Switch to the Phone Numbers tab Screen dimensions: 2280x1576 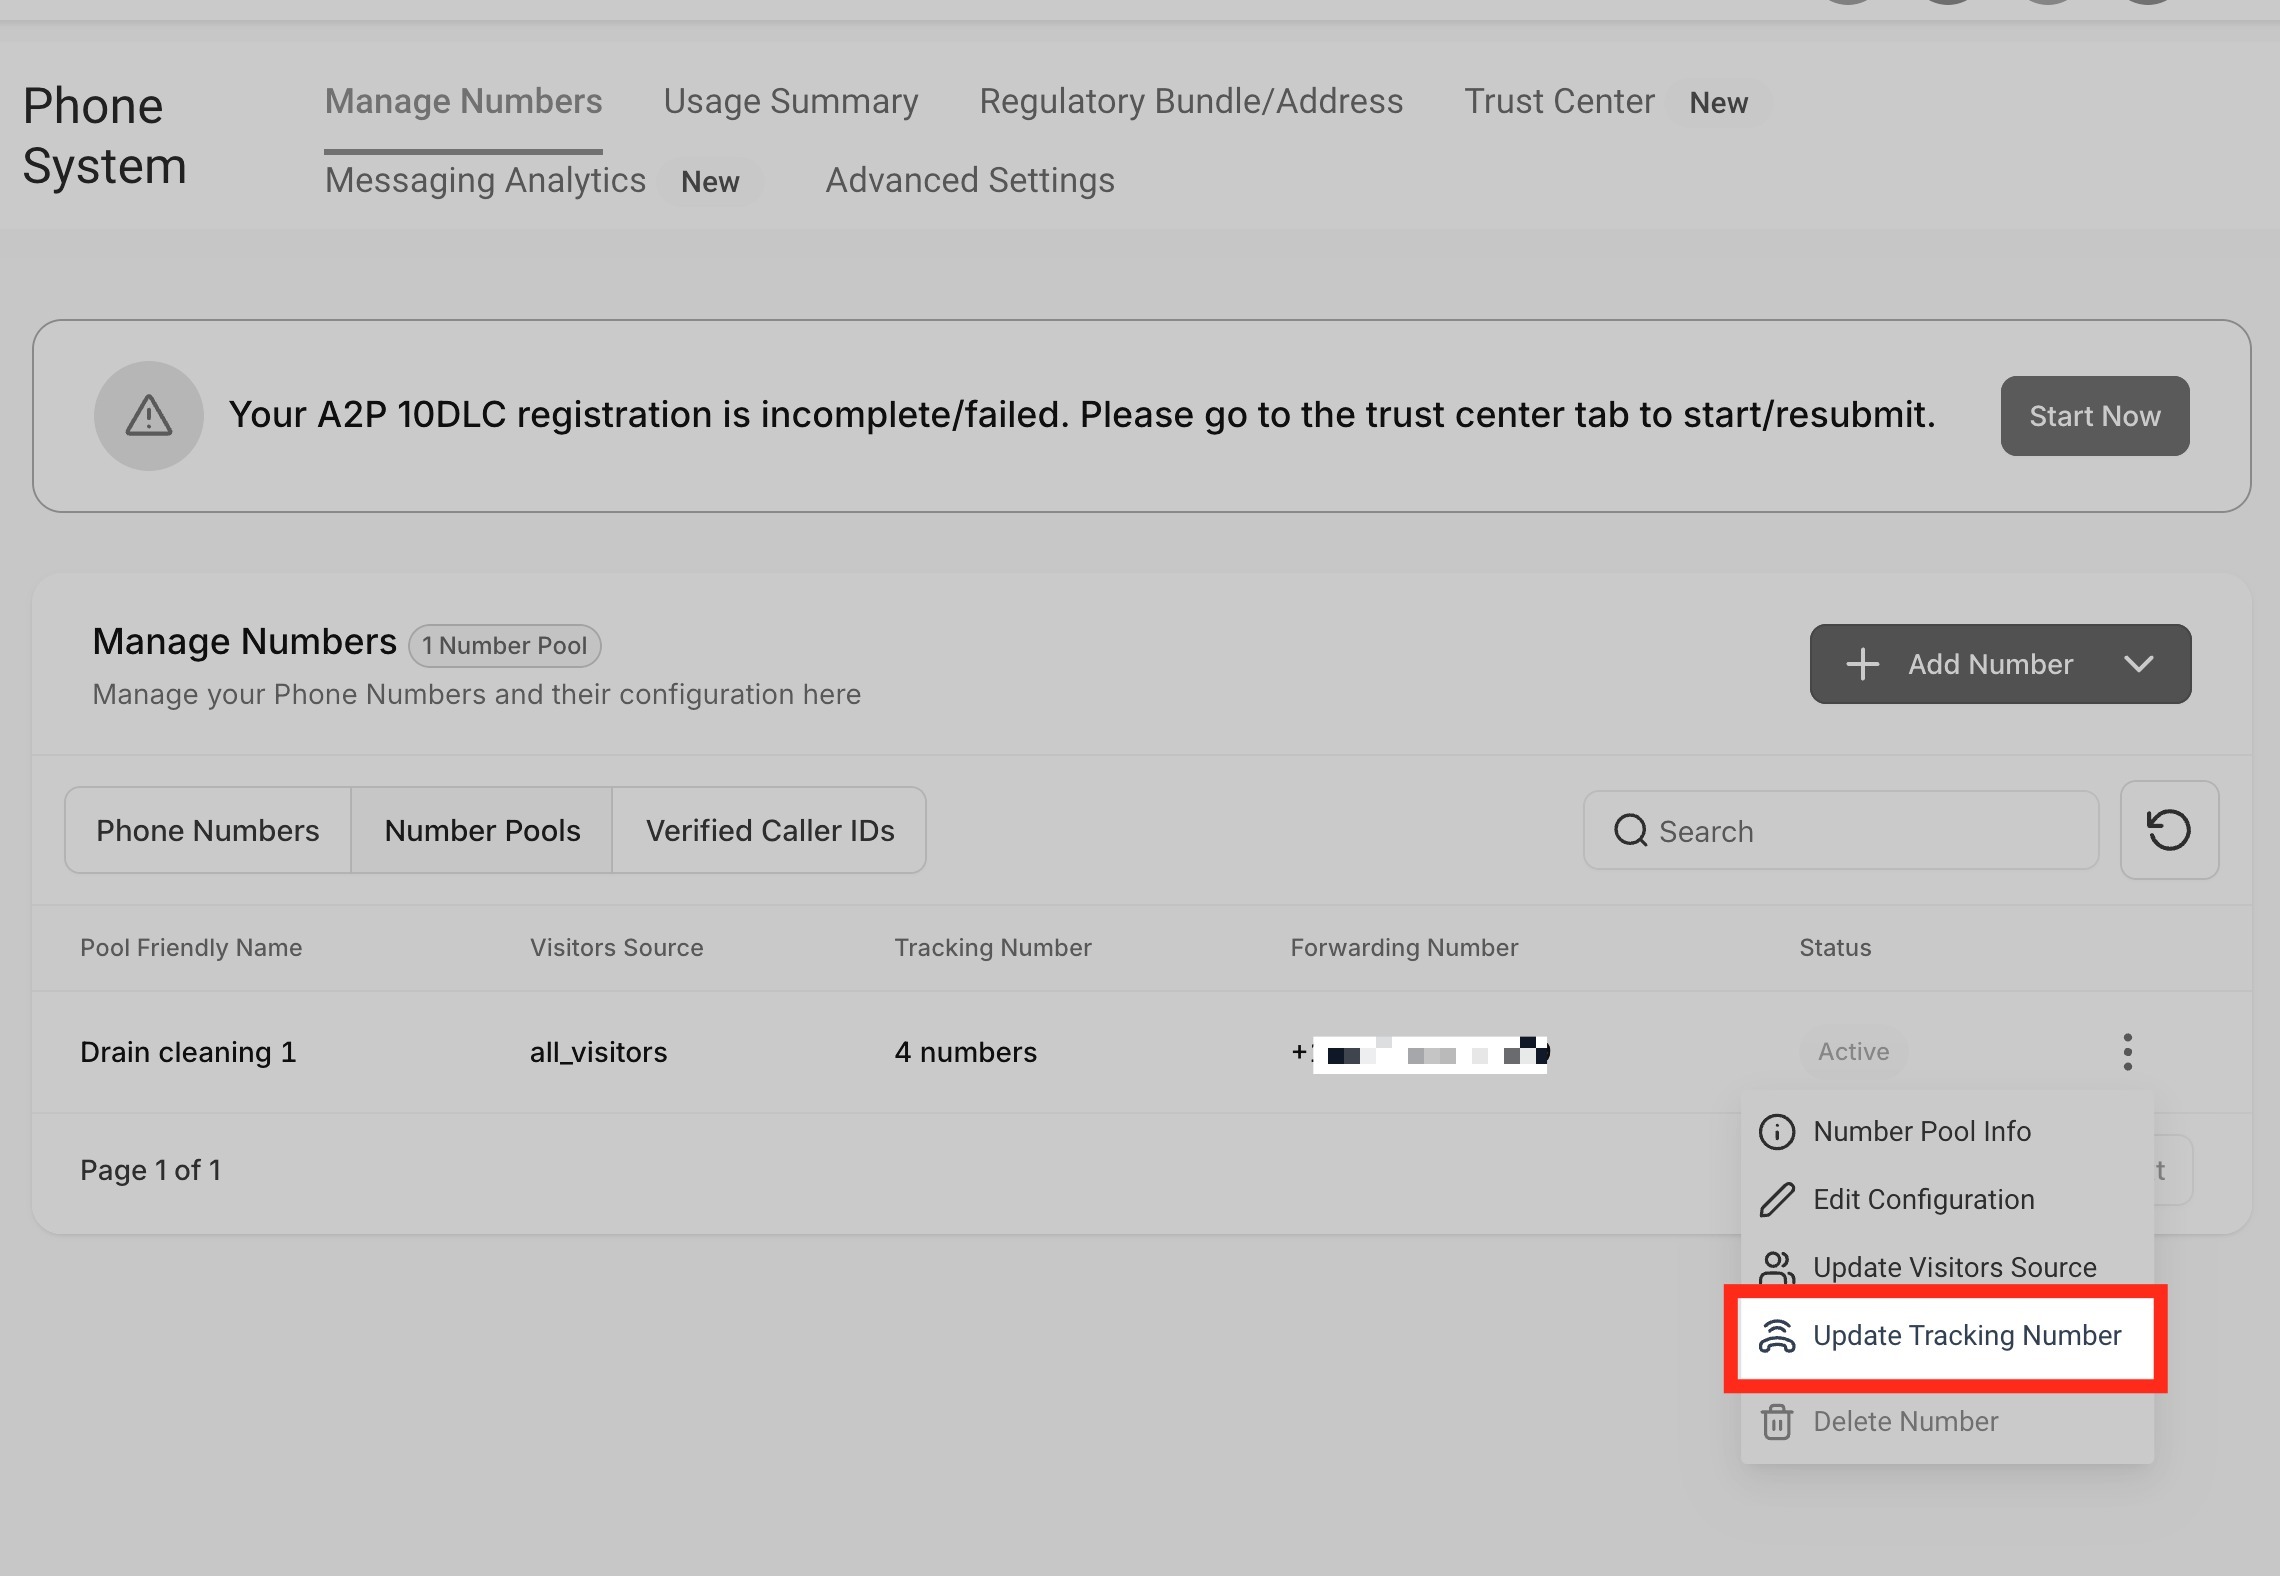(x=208, y=830)
